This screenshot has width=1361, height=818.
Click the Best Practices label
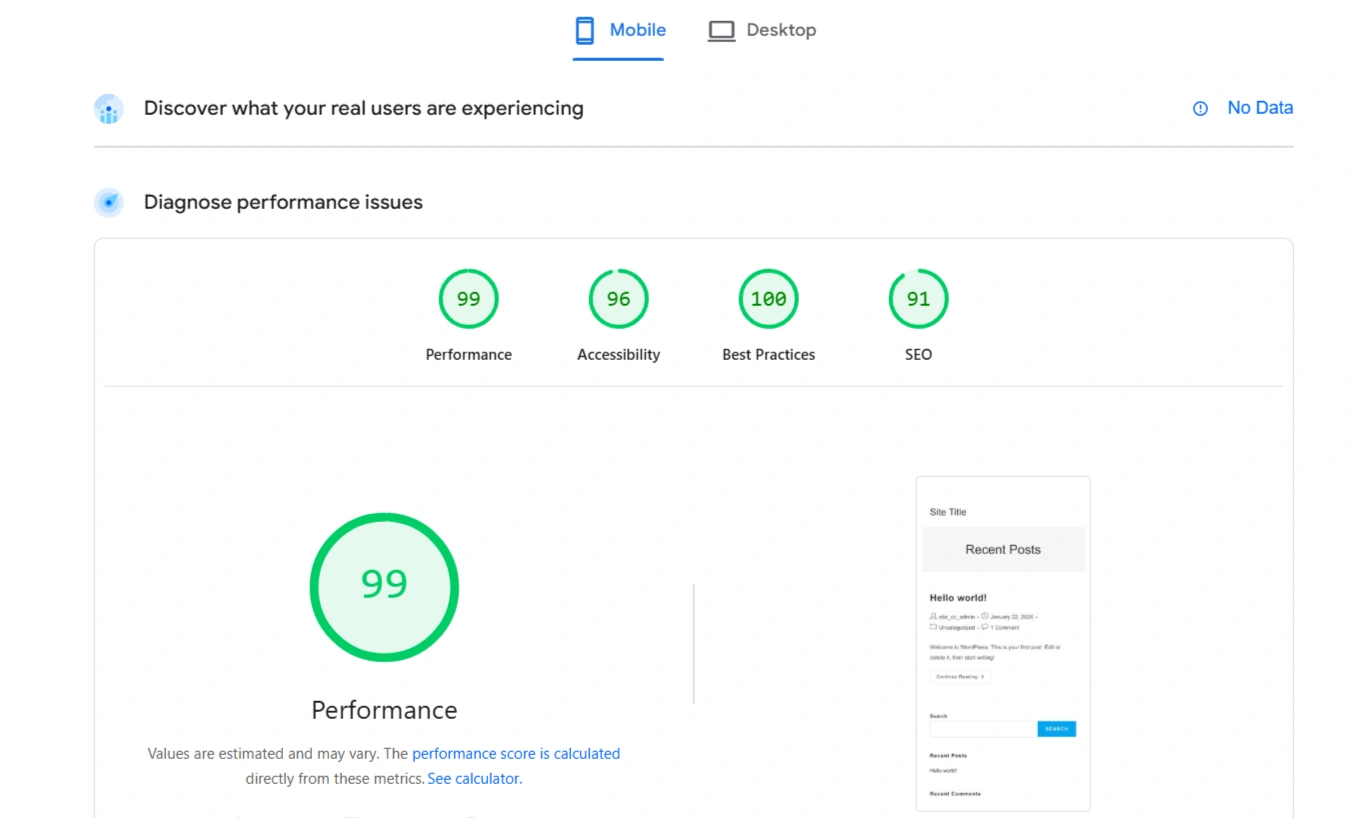(768, 355)
